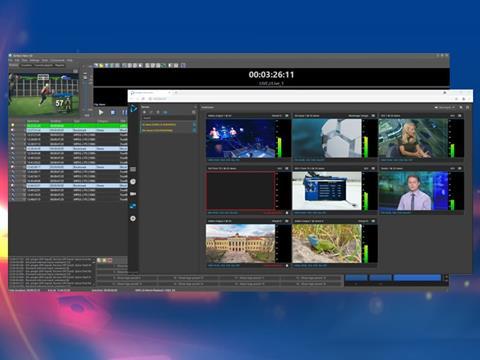Viewport: 480px width, 360px height.
Task: Click the soccer preview in playout window
Action: coord(44,95)
